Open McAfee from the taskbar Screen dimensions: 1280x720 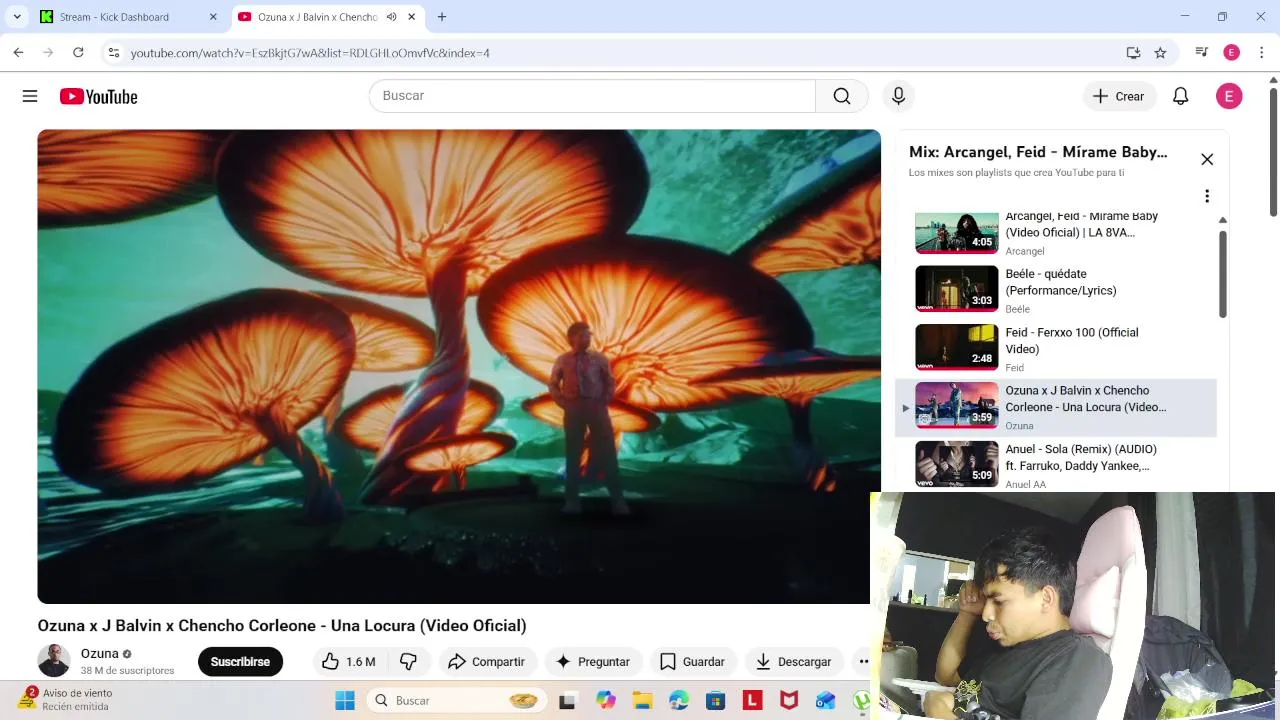click(x=789, y=701)
